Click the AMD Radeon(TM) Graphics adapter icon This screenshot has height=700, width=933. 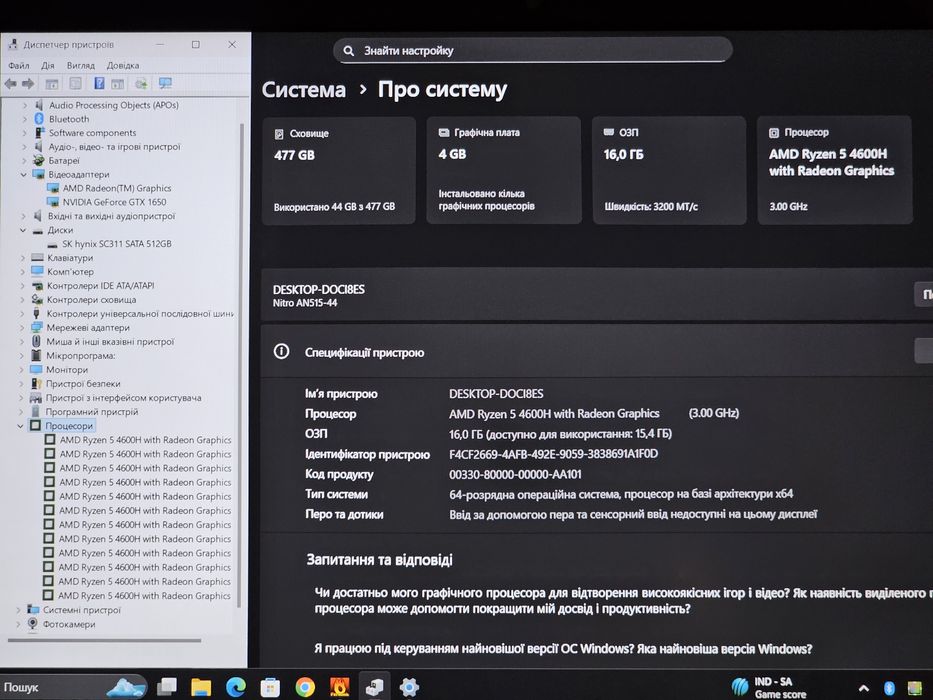(53, 188)
